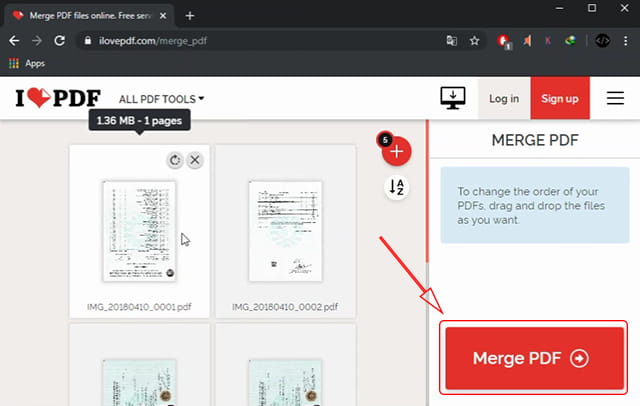This screenshot has width=640, height=406.
Task: Select the IMG_20180410_0002.pdf thumbnail
Action: pos(285,231)
